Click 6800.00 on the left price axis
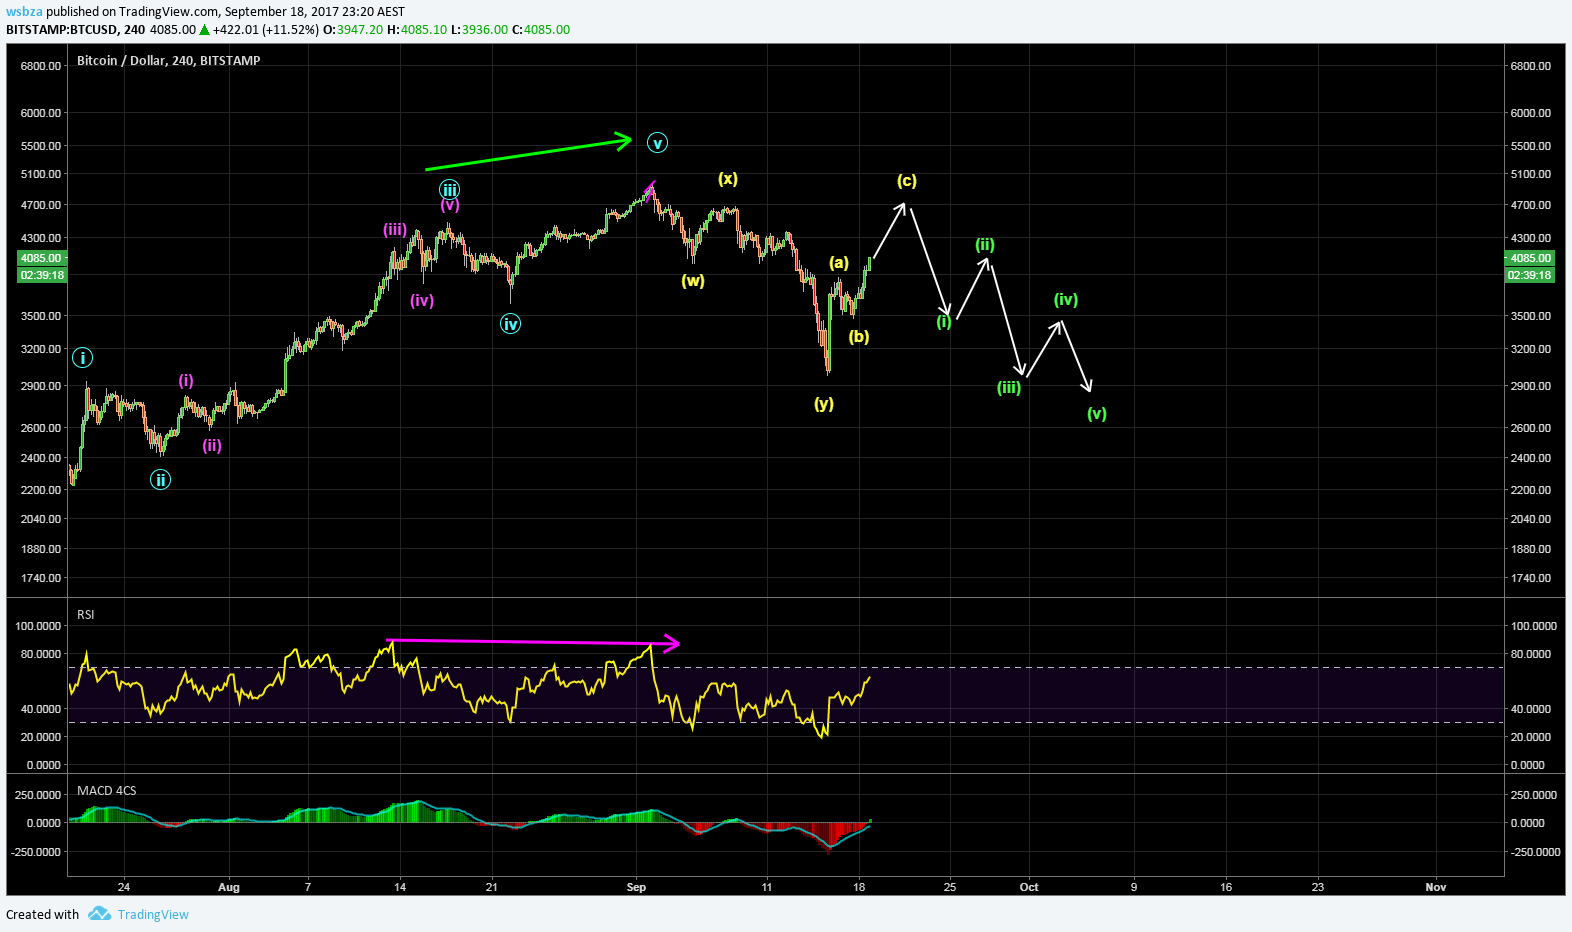 coord(41,66)
